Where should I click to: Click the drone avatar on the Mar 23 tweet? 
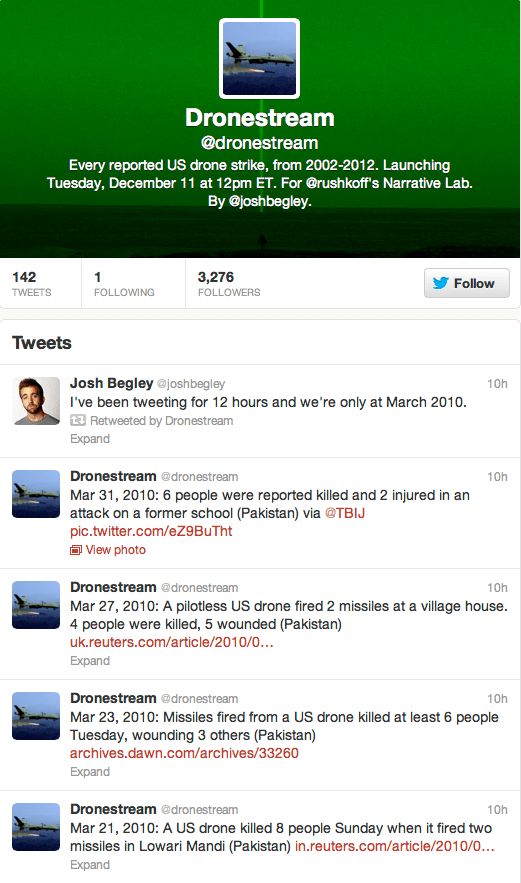(x=36, y=716)
